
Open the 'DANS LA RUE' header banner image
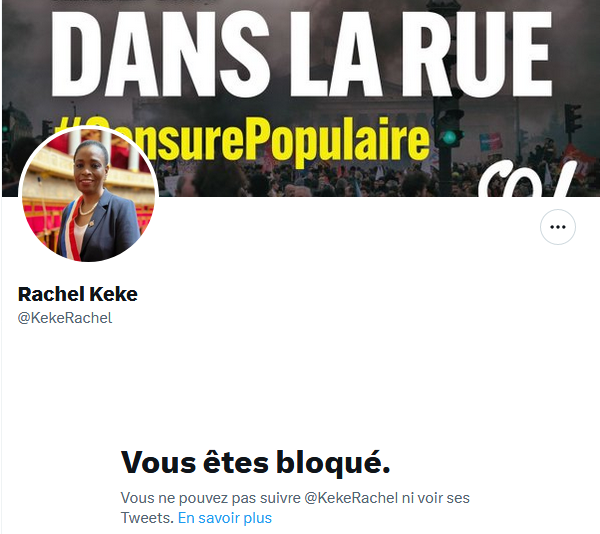(300, 98)
